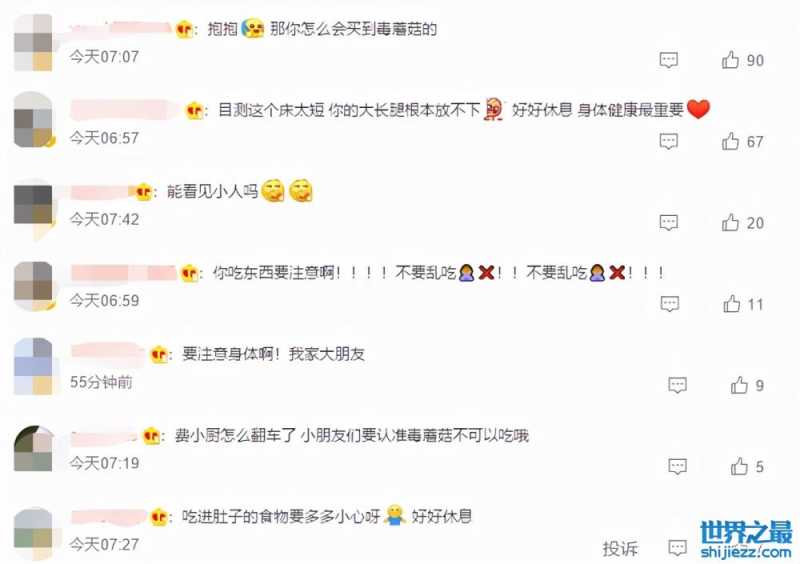This screenshot has width=800, height=564.
Task: Reply to the 07:42 comment
Action: [x=668, y=223]
